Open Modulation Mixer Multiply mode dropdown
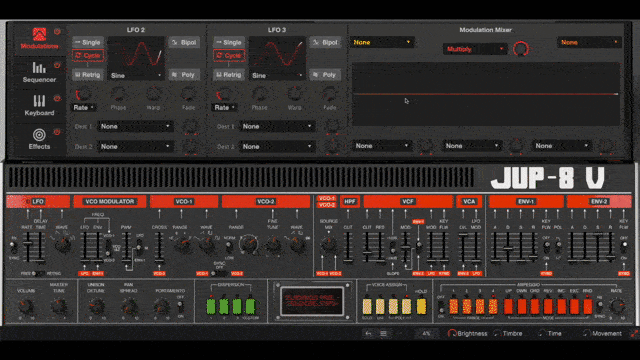Image resolution: width=640 pixels, height=360 pixels. point(475,49)
